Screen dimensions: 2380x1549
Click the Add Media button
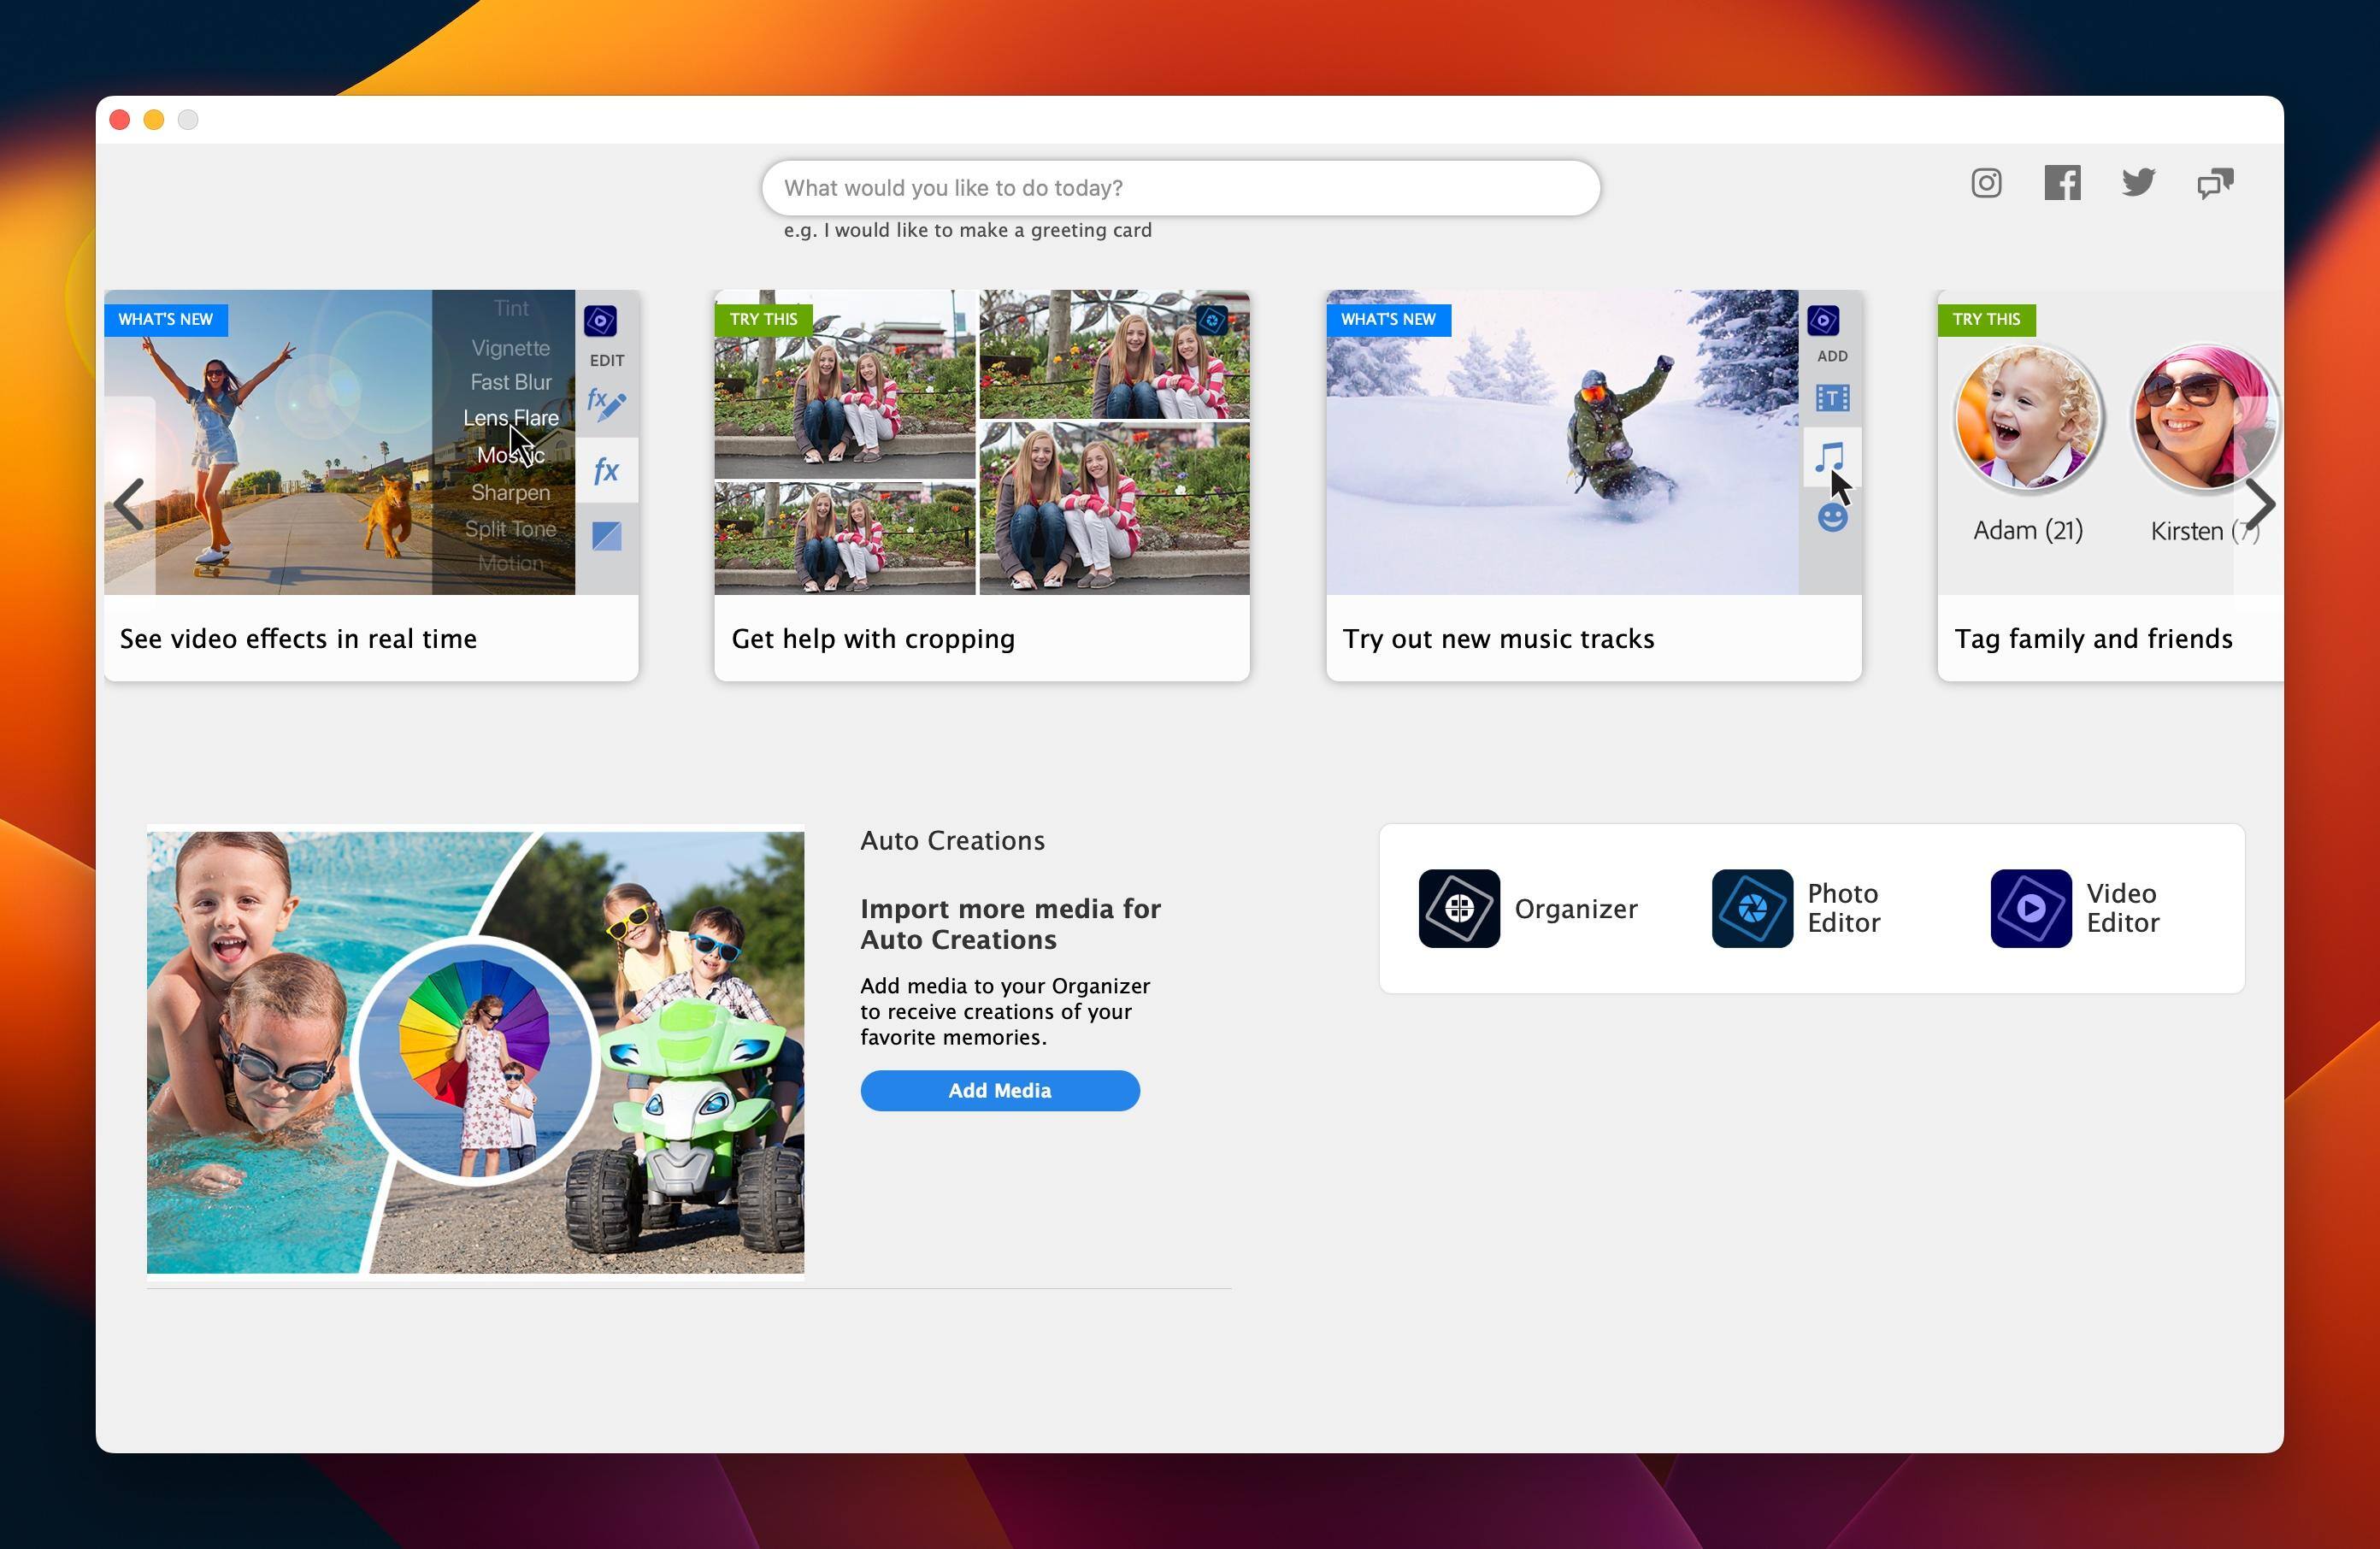pyautogui.click(x=999, y=1090)
